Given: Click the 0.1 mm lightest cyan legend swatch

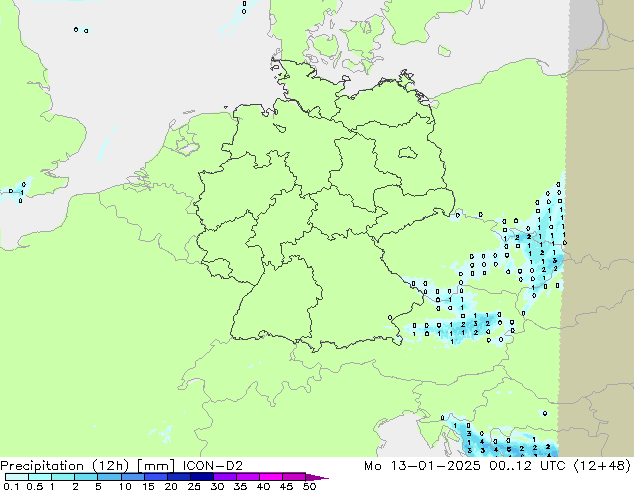Looking at the screenshot, I should click(17, 477).
